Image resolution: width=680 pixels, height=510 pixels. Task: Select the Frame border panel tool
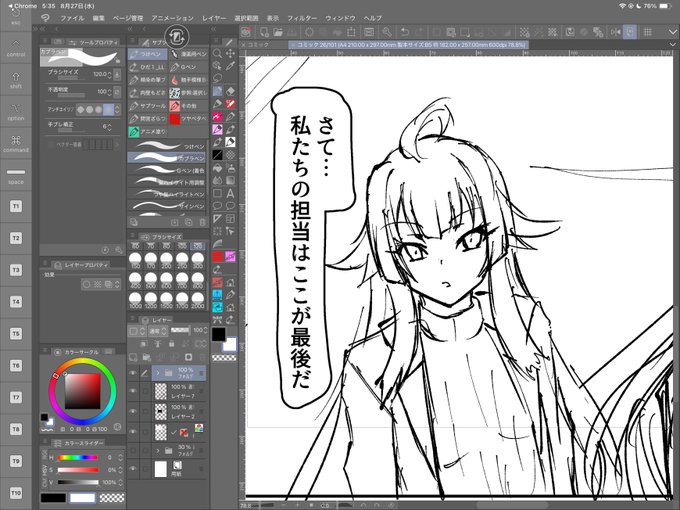230,219
